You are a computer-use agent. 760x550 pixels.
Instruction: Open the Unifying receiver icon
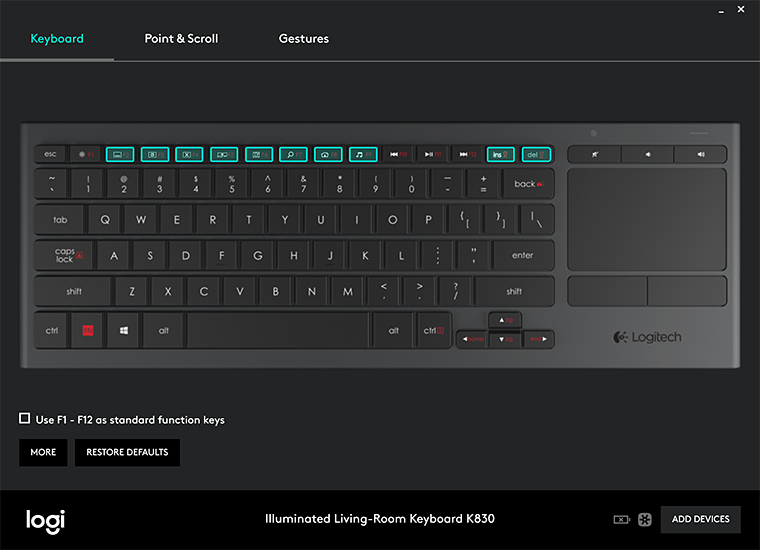point(645,519)
